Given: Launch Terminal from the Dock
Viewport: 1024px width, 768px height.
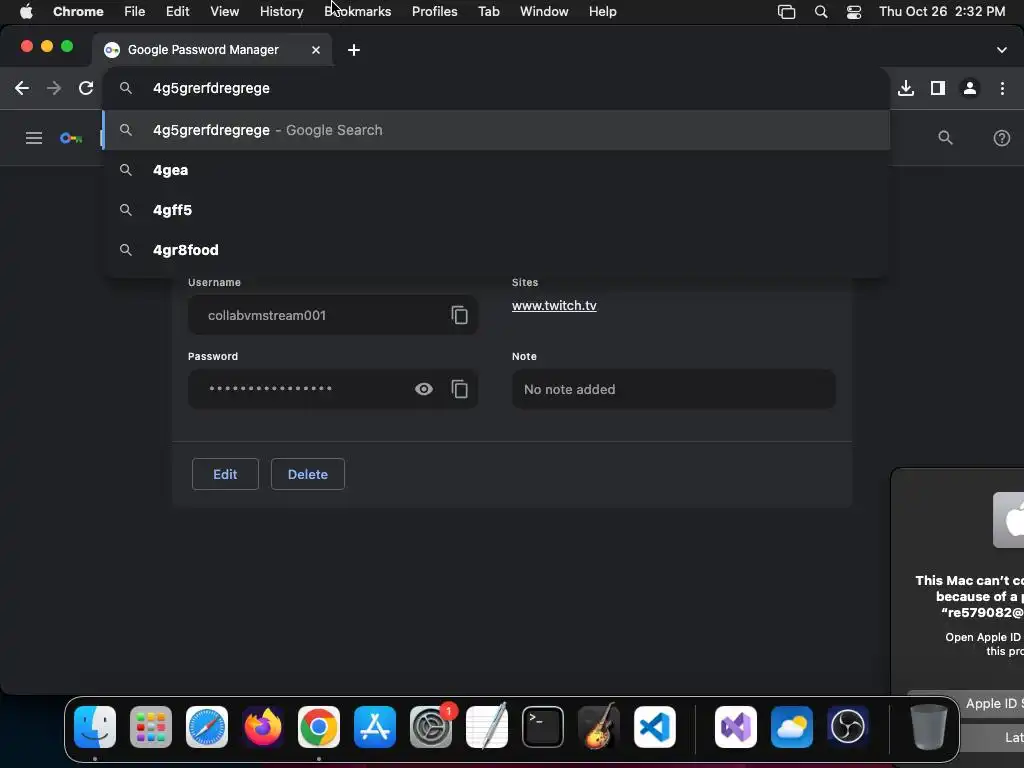Looking at the screenshot, I should point(543,726).
